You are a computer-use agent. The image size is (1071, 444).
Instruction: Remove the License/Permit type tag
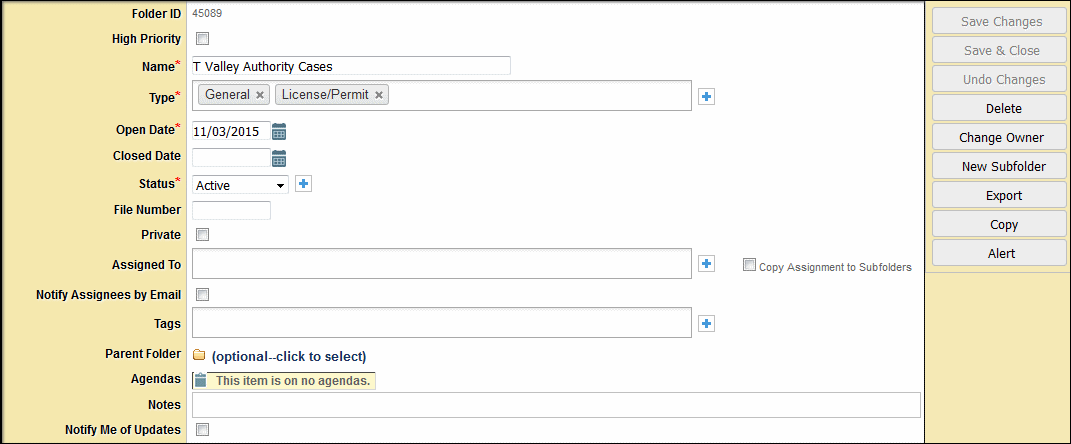(379, 95)
